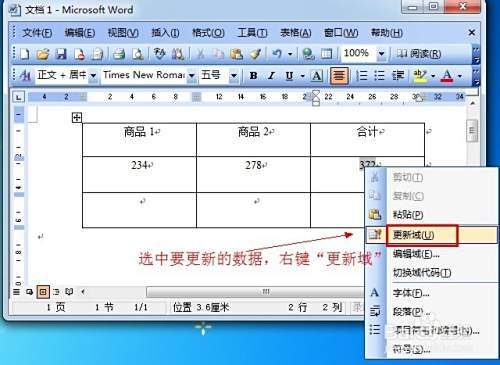Switch to Print Layout view button
This screenshot has height=365, width=500.
[43, 292]
